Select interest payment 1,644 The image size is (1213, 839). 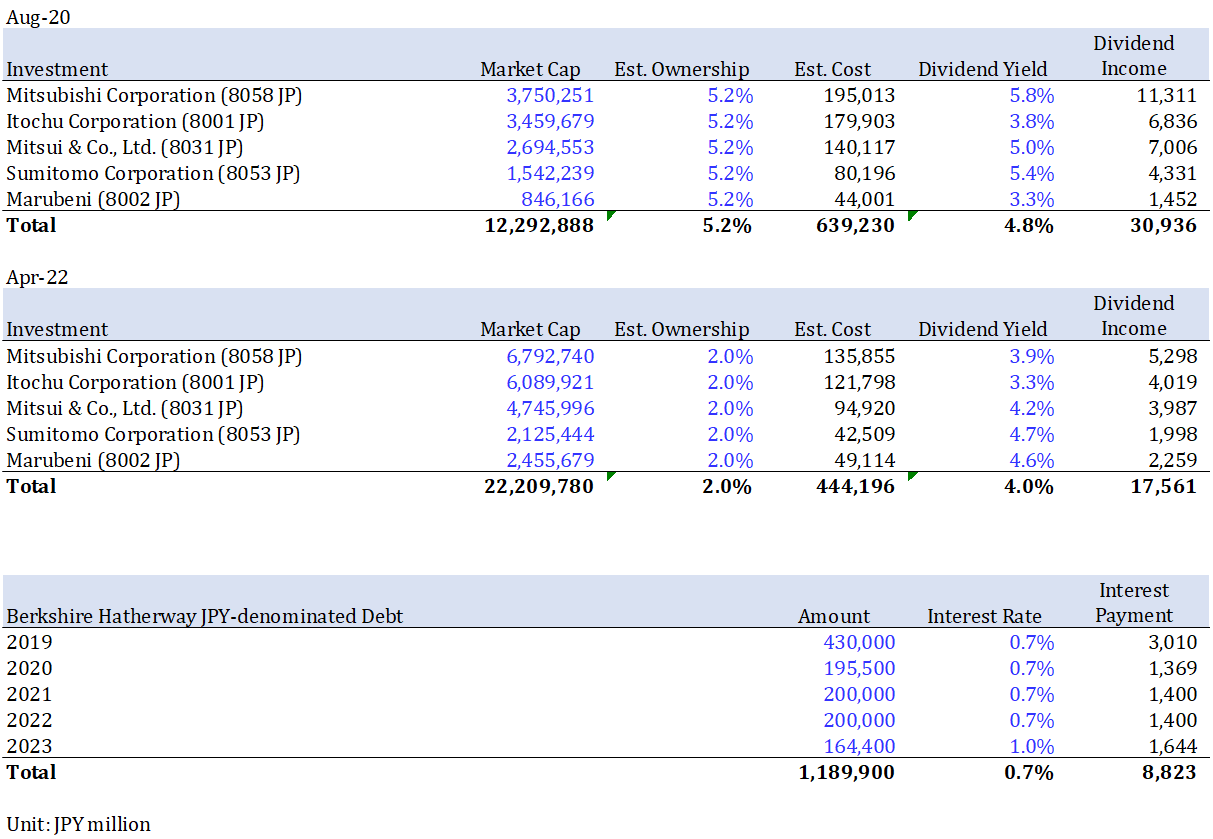pos(1174,746)
